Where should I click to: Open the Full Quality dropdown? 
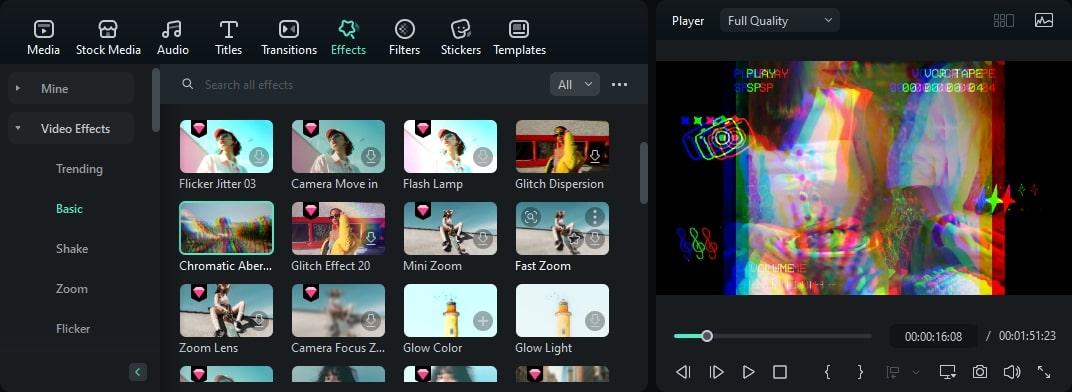click(779, 21)
